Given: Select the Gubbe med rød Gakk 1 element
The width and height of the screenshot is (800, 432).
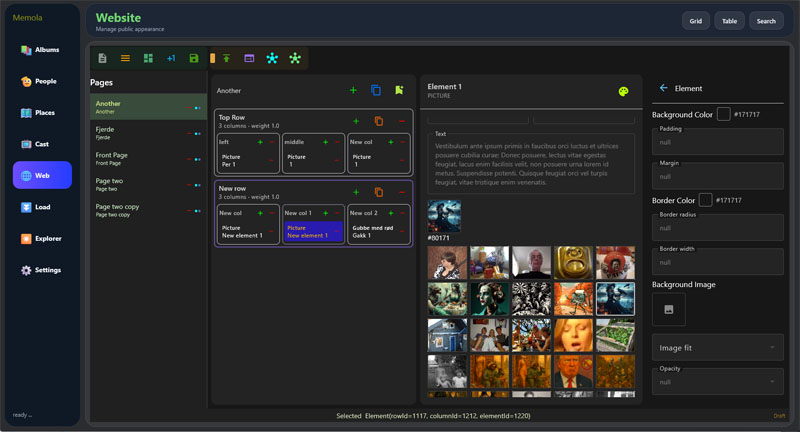Looking at the screenshot, I should 378,231.
